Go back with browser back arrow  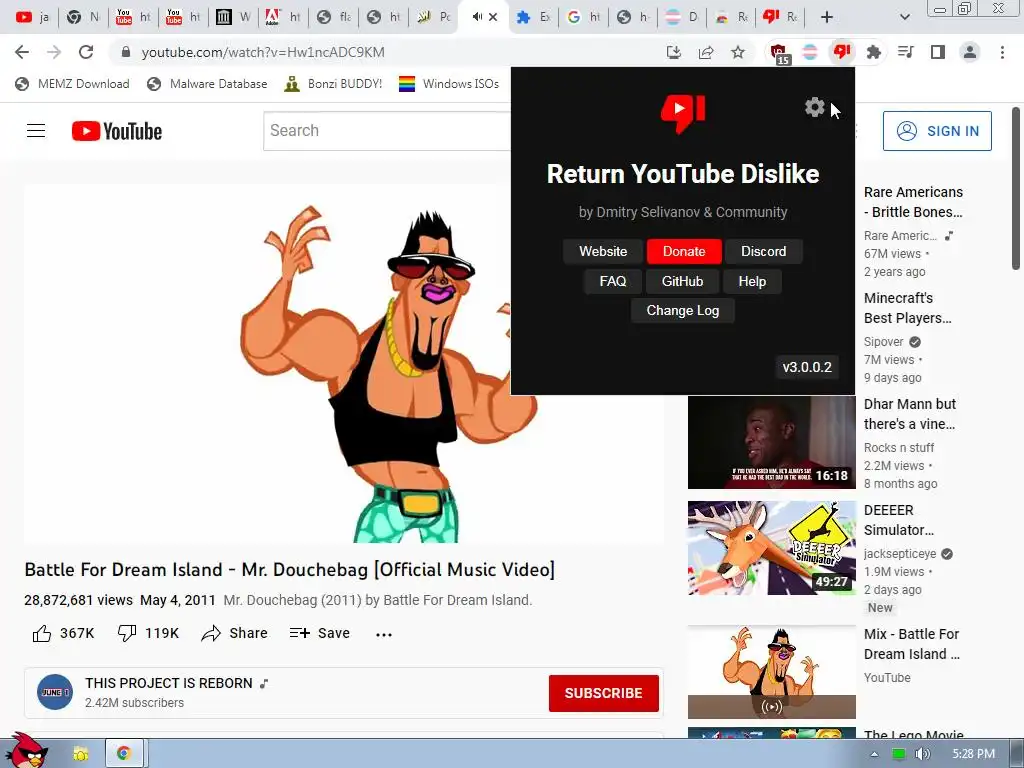pyautogui.click(x=22, y=52)
